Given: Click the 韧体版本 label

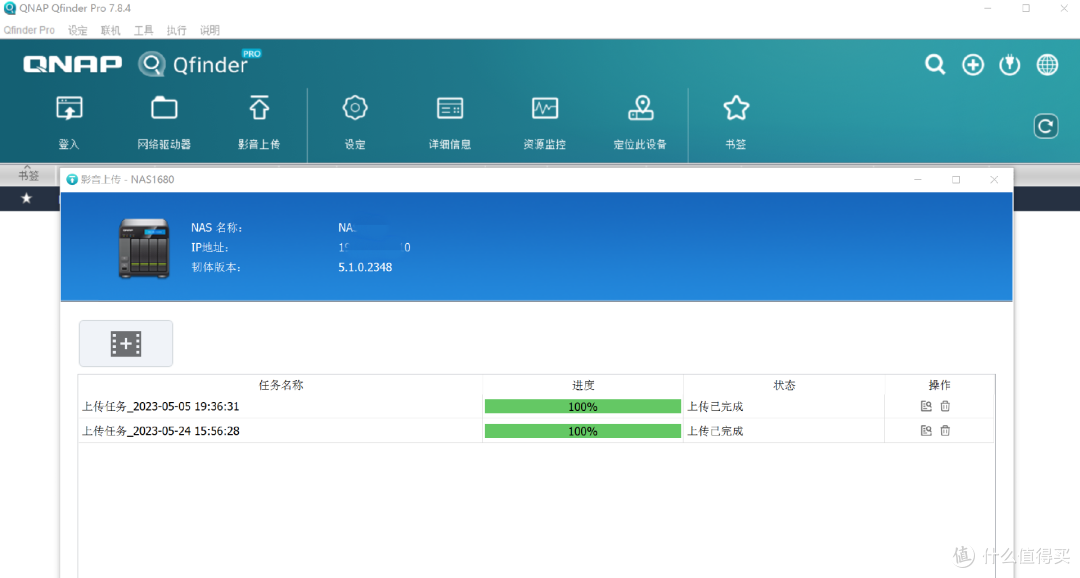Looking at the screenshot, I should point(216,267).
